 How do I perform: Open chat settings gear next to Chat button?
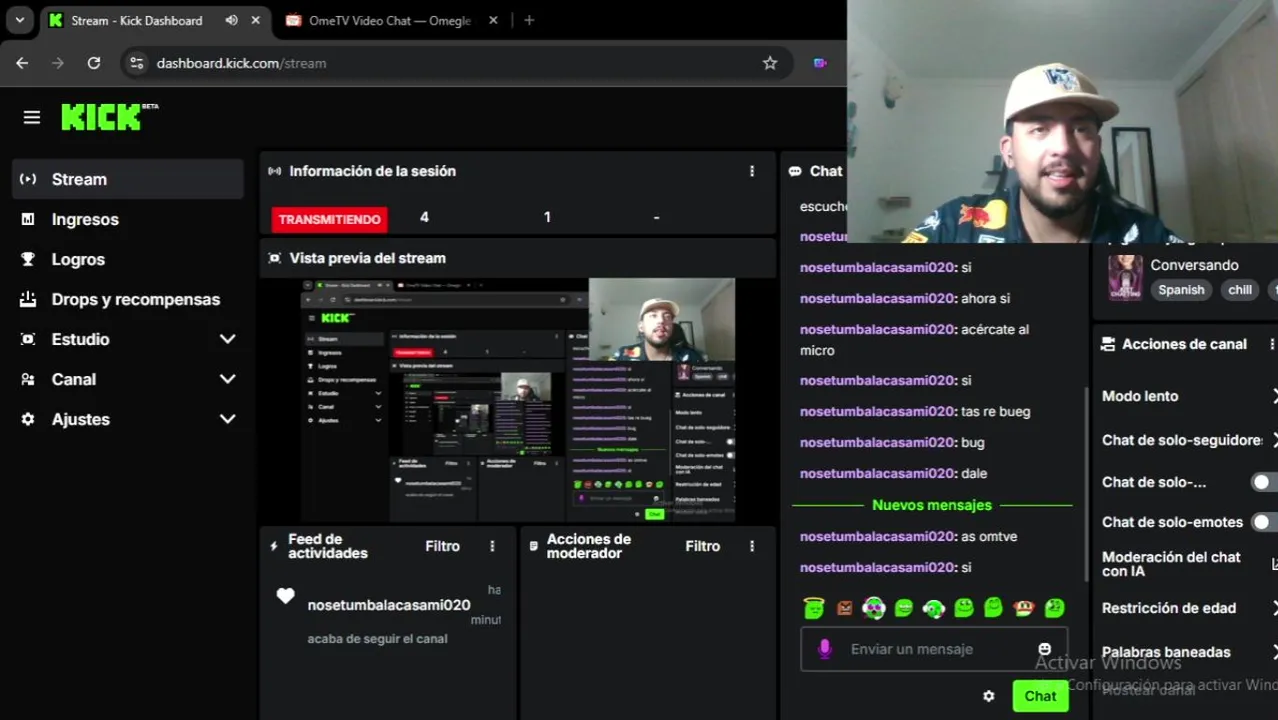click(989, 696)
